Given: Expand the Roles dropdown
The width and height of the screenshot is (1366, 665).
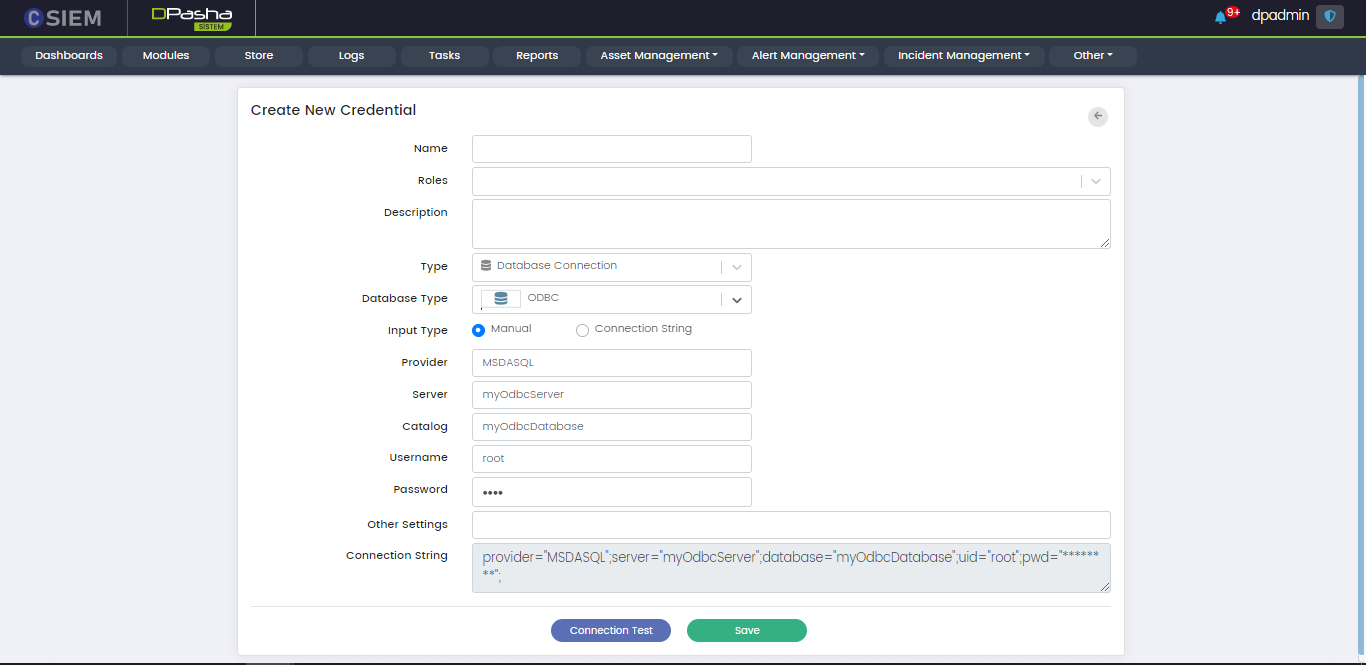Looking at the screenshot, I should click(x=1096, y=181).
